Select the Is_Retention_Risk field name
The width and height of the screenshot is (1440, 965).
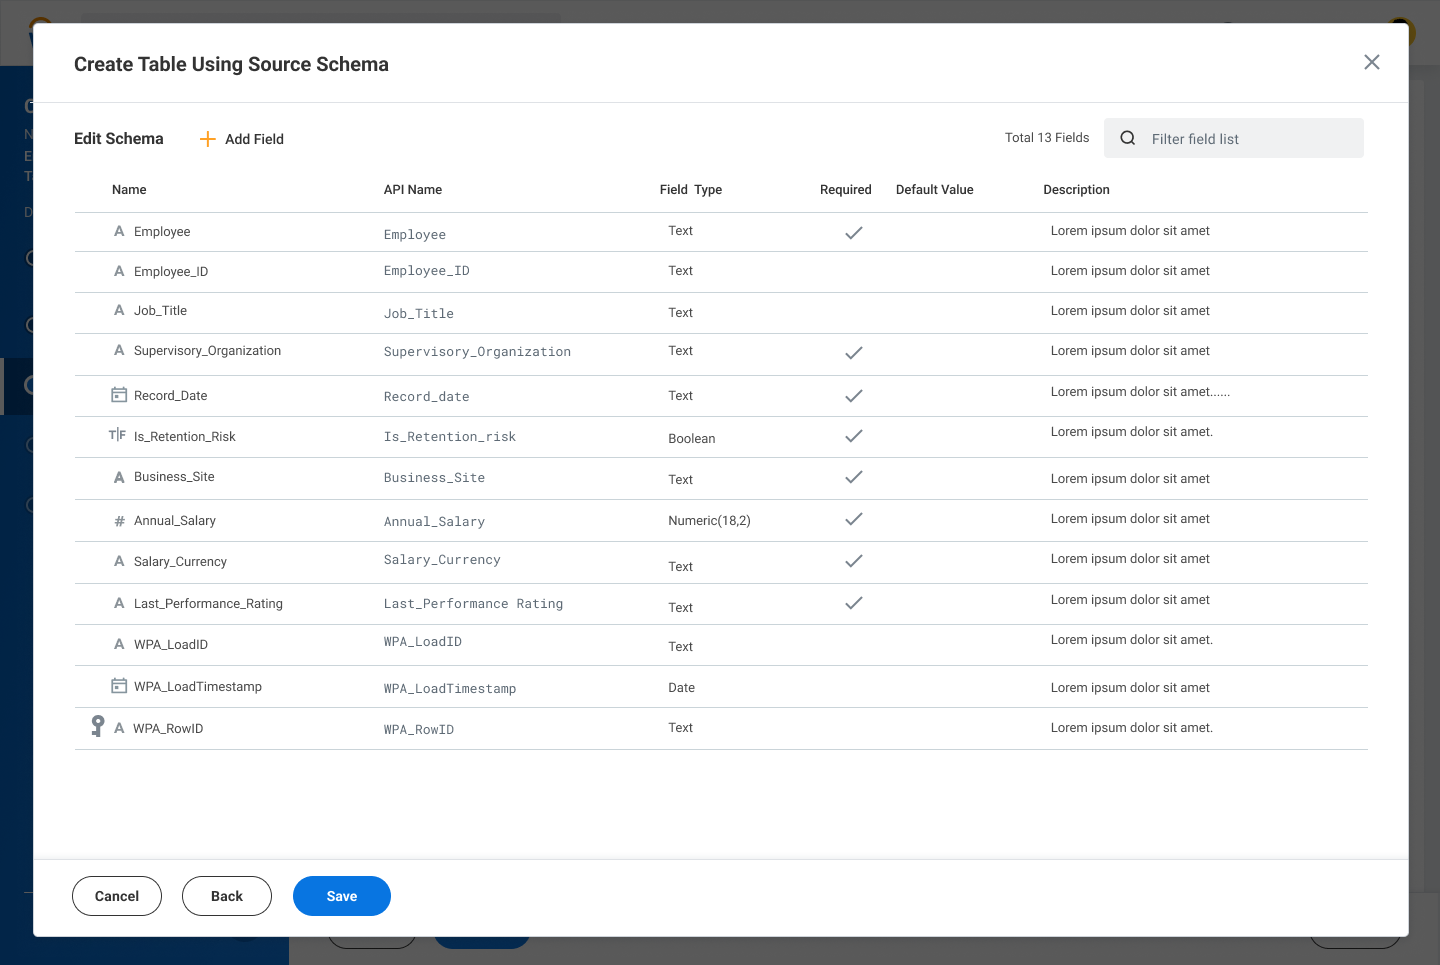(x=185, y=436)
